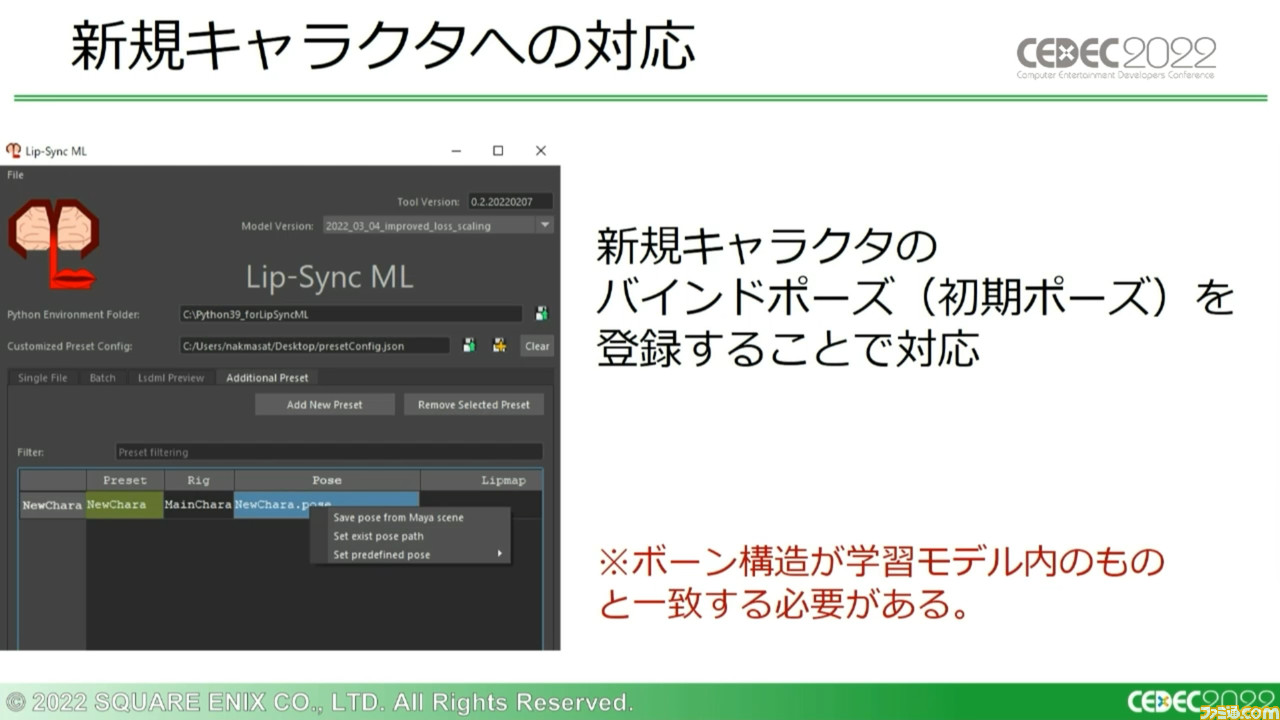
Task: Click the NewChara.pose cell
Action: click(327, 505)
